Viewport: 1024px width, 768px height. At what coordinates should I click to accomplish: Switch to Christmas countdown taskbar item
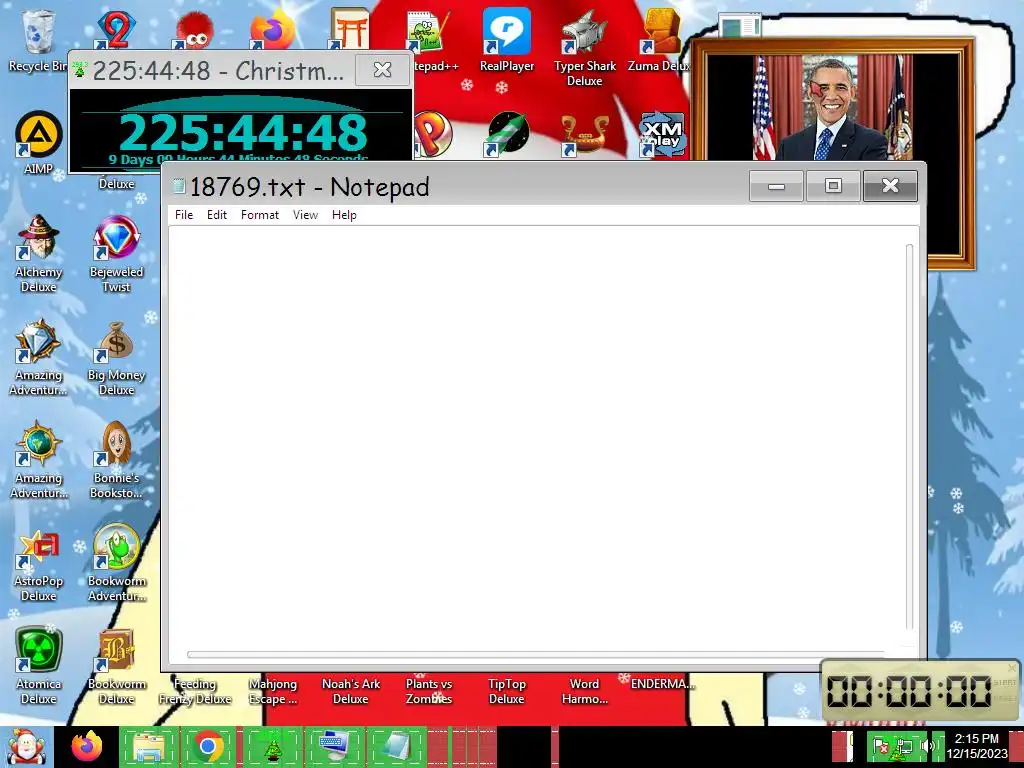[x=272, y=746]
